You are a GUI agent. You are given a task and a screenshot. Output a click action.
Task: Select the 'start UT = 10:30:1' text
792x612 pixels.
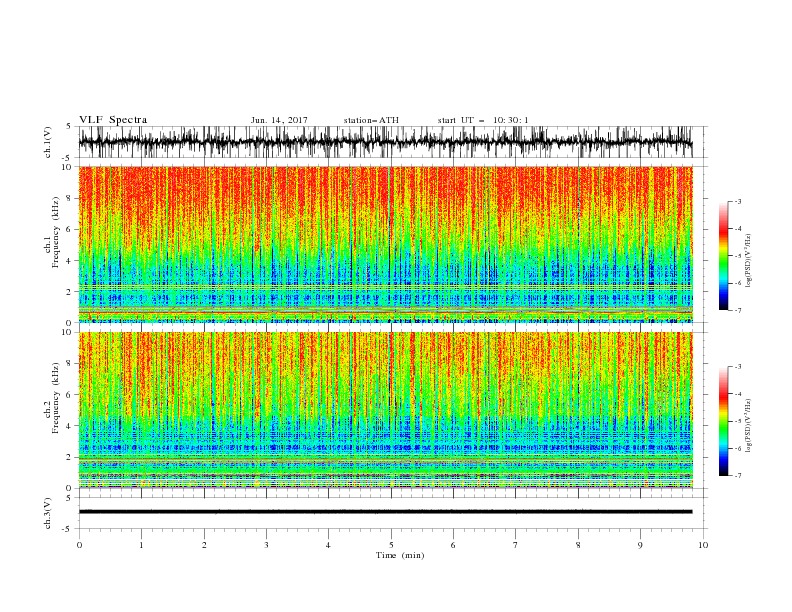click(483, 120)
